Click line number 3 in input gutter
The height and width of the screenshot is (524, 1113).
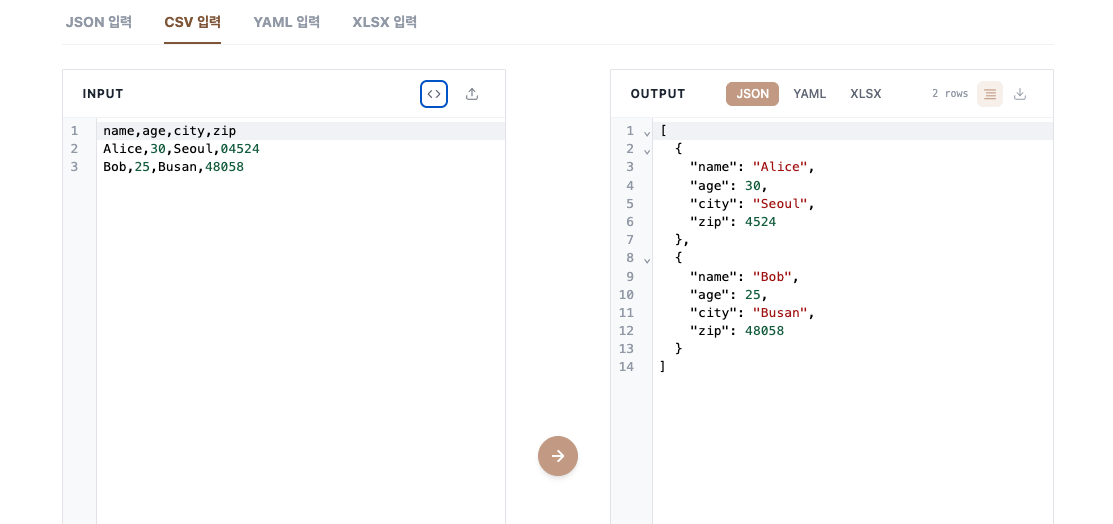coord(74,167)
